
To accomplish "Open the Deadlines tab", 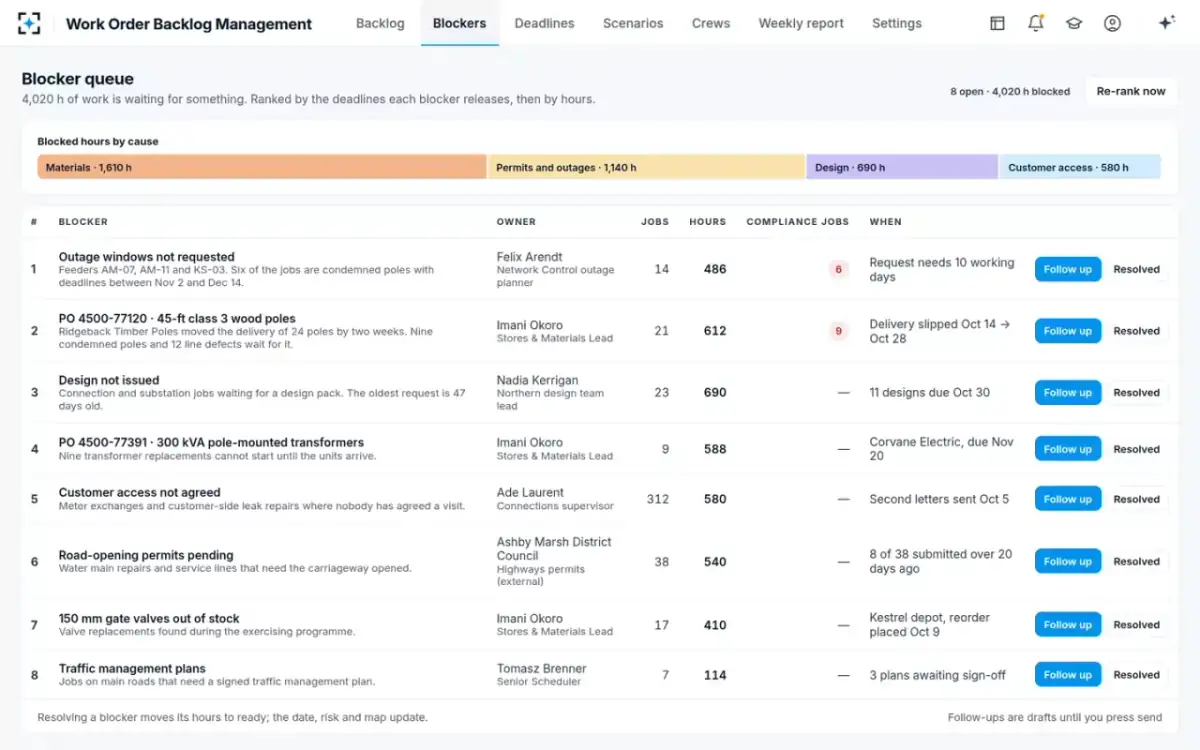I will coord(544,23).
